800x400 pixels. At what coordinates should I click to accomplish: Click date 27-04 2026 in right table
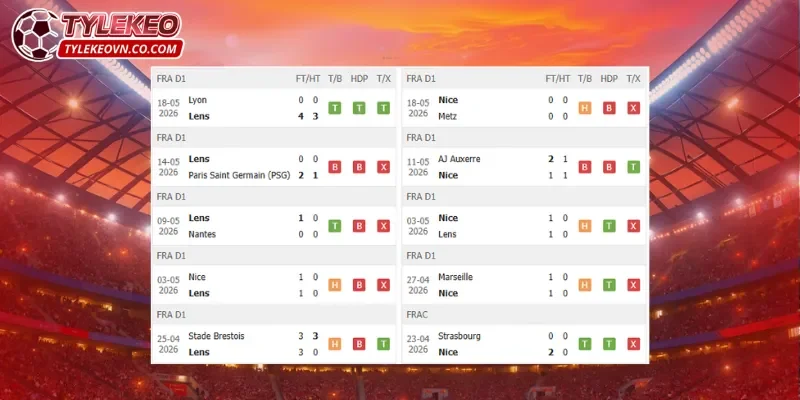pyautogui.click(x=418, y=285)
